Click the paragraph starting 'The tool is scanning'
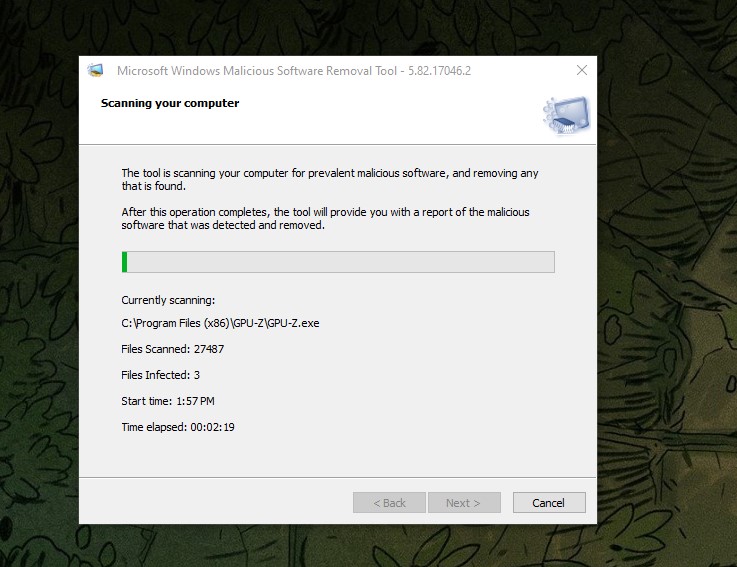Viewport: 737px width, 567px height. click(329, 179)
